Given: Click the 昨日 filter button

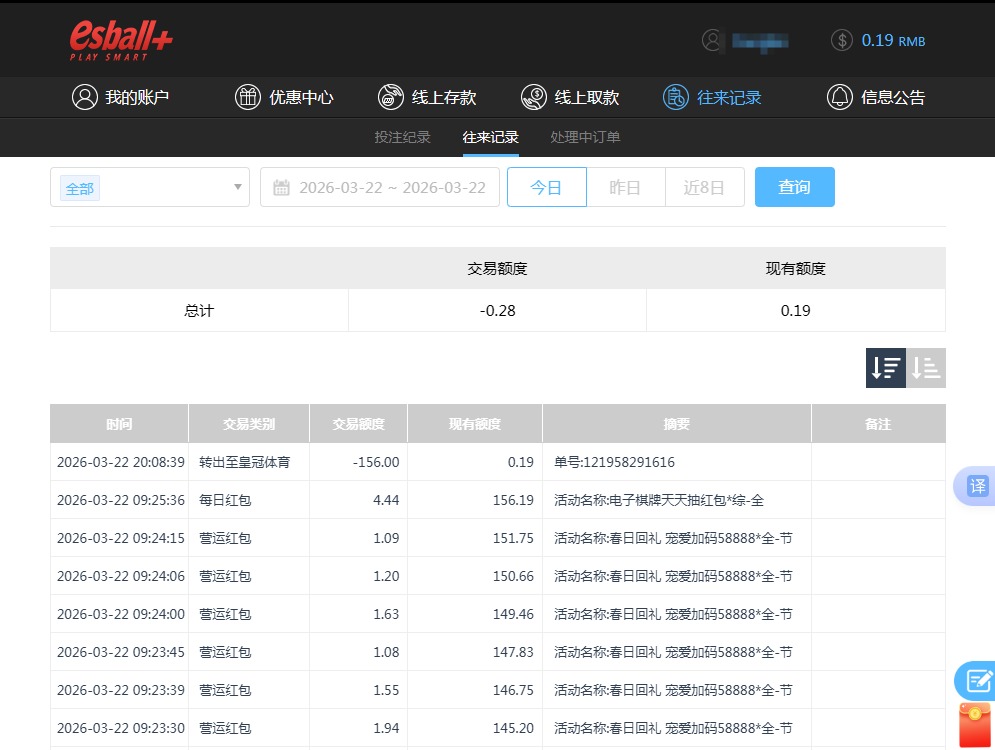Looking at the screenshot, I should [x=625, y=187].
